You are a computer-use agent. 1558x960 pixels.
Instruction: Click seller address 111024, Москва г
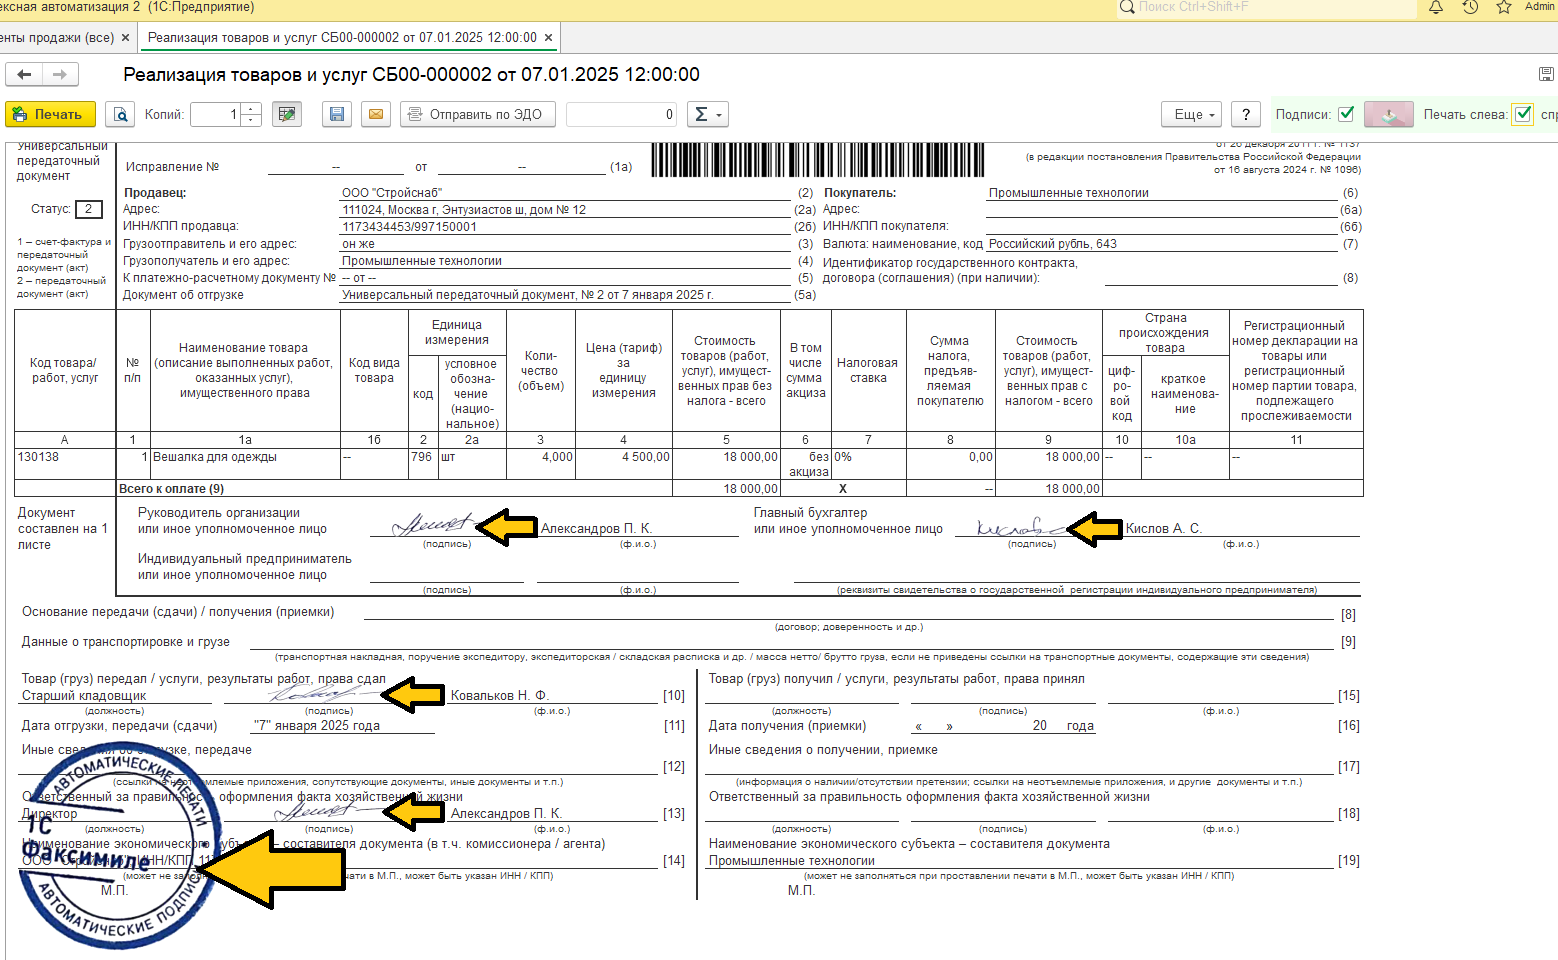point(464,210)
